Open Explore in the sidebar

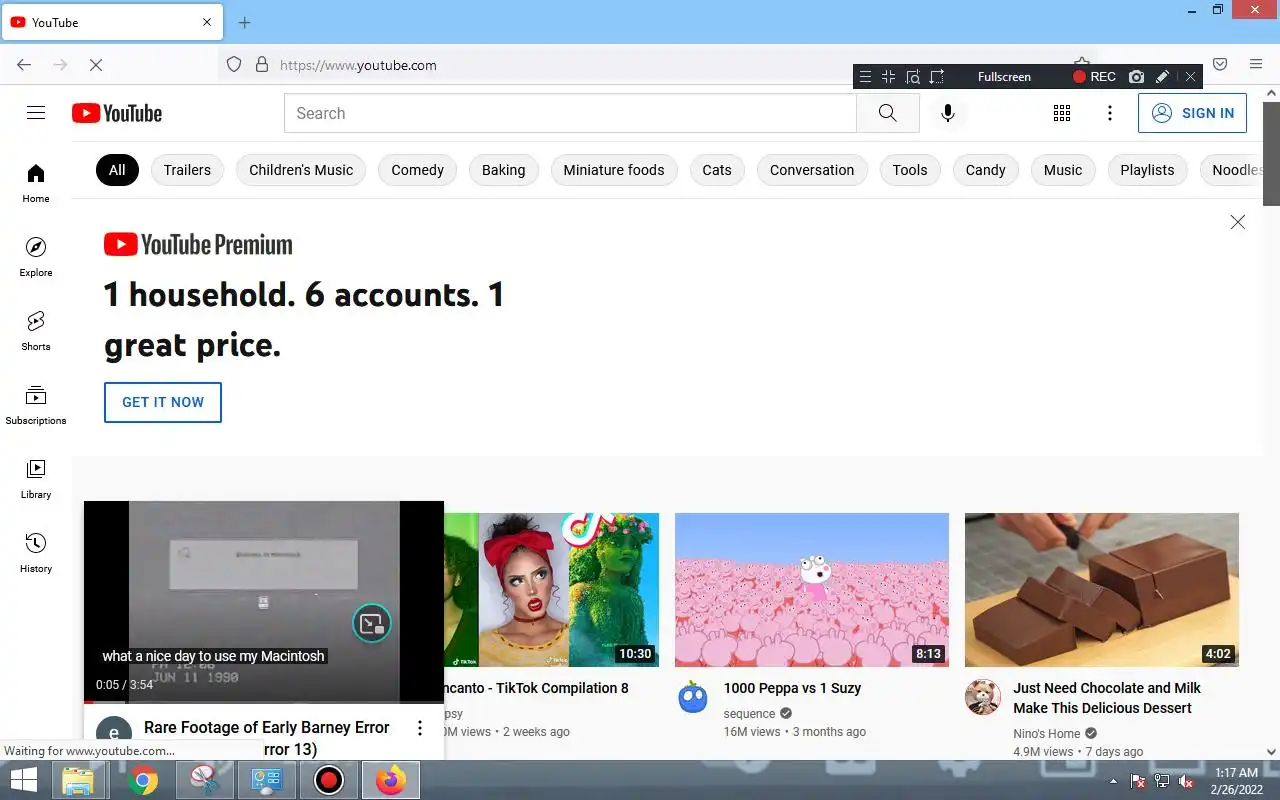coord(36,257)
